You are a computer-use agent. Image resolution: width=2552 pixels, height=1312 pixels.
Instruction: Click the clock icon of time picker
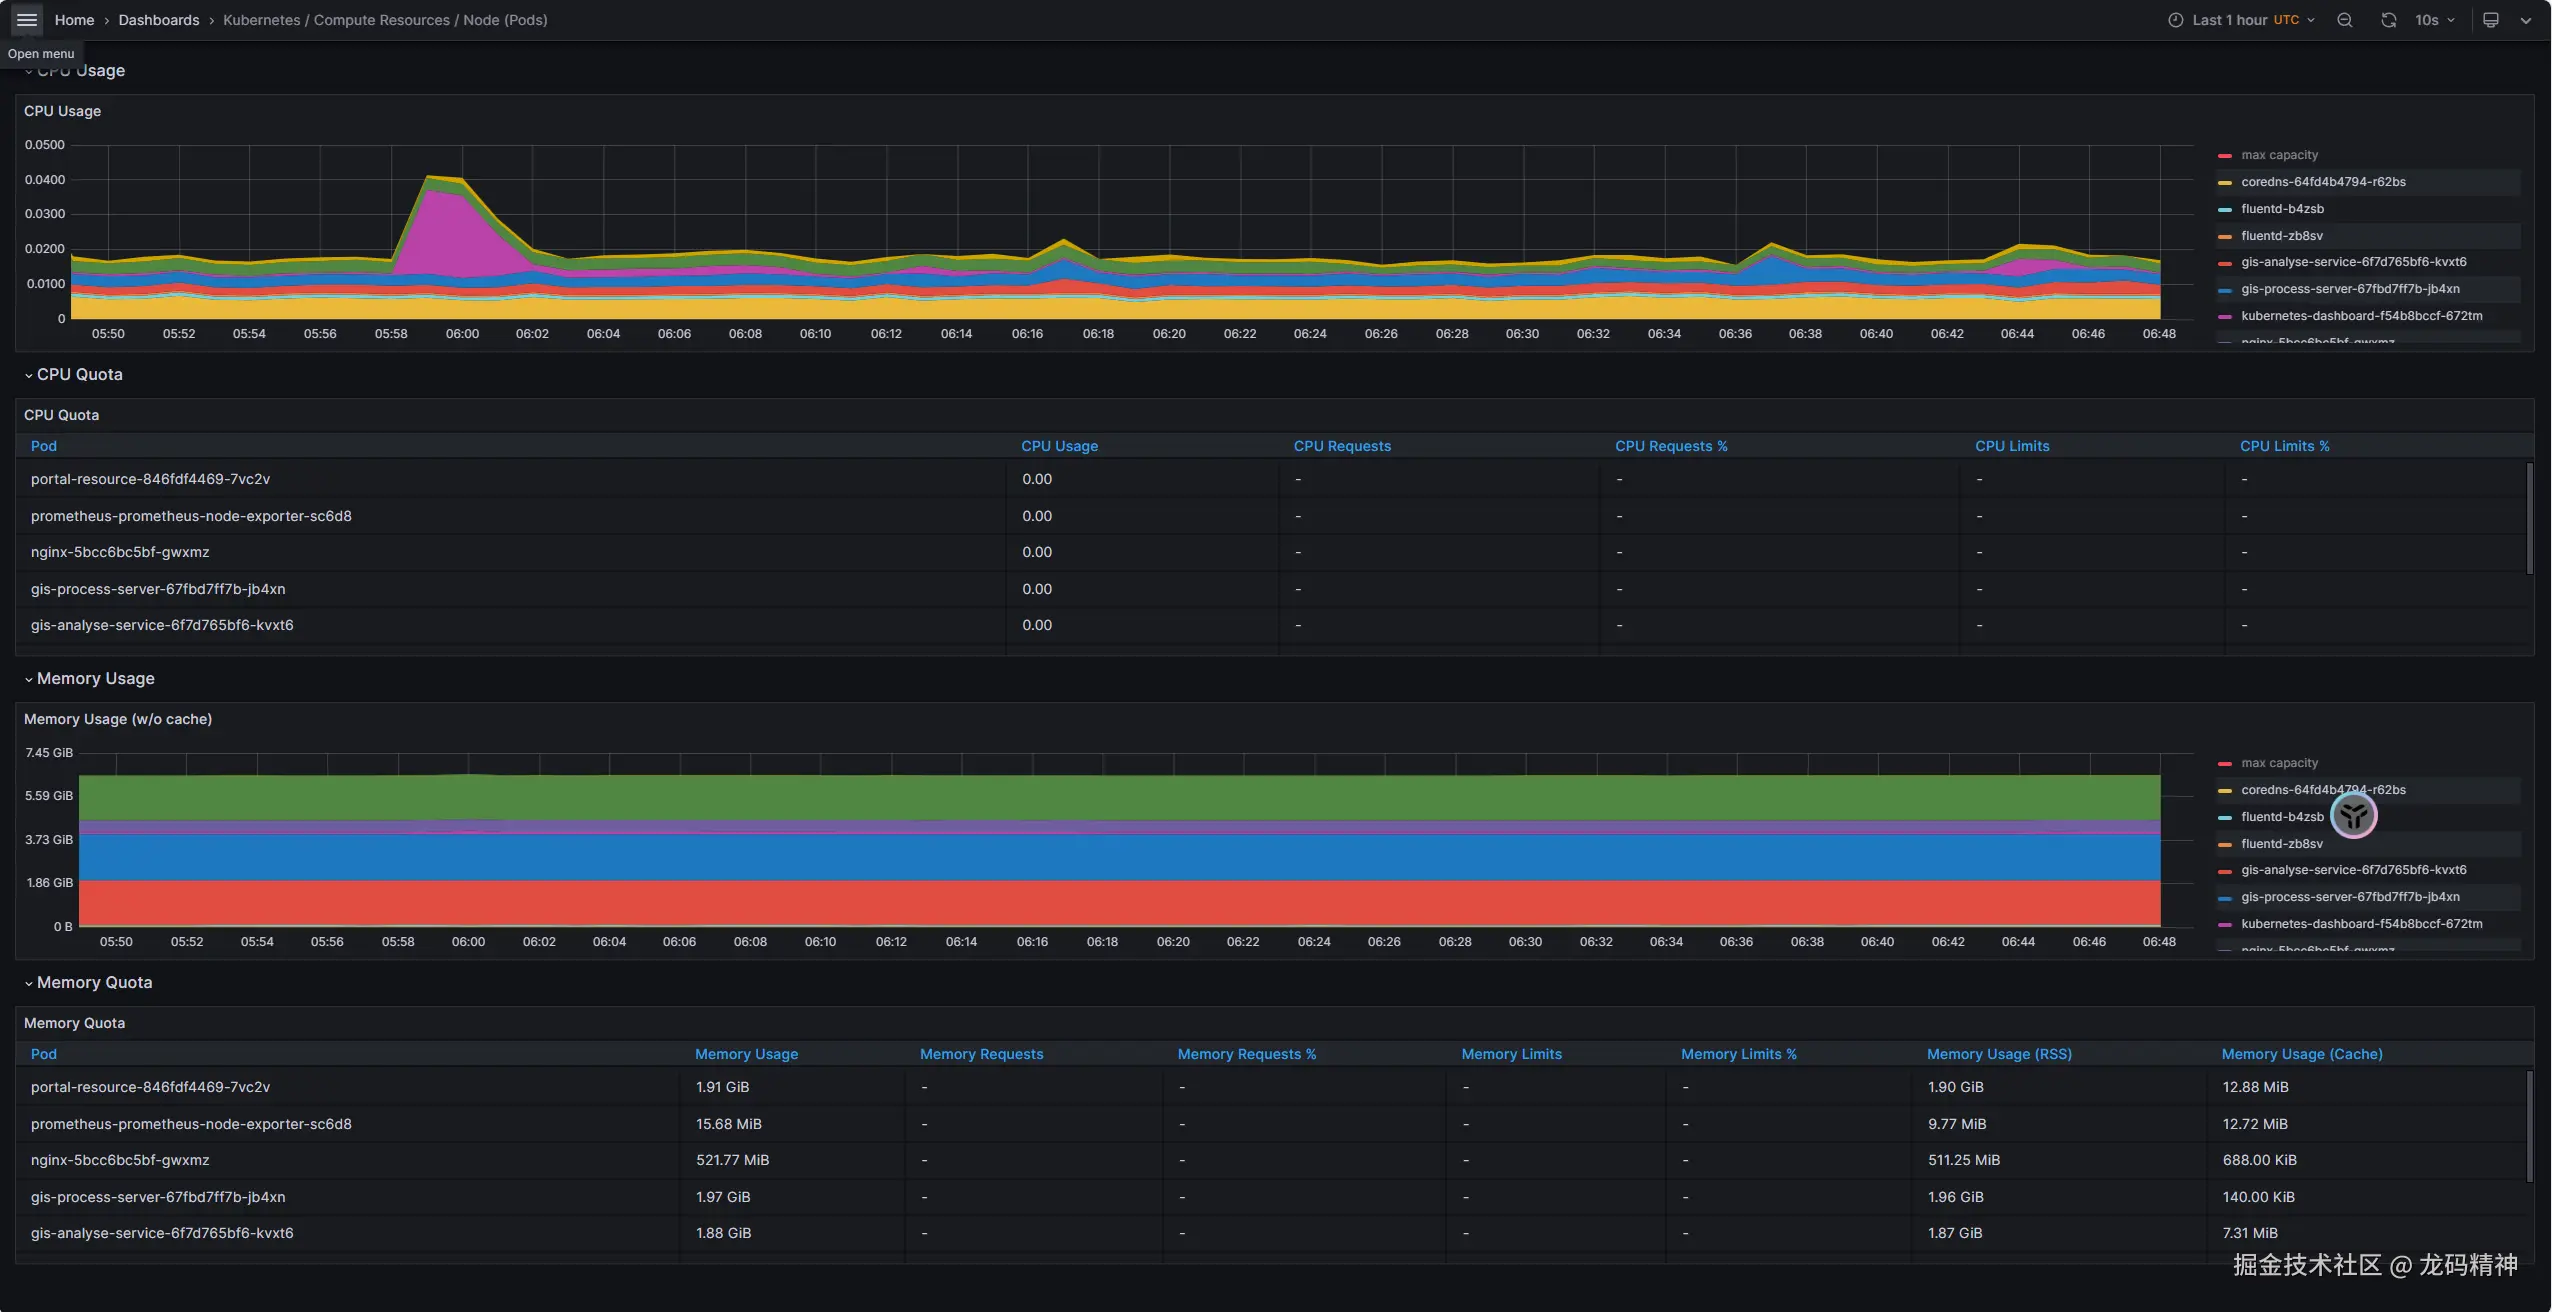pyautogui.click(x=2175, y=20)
